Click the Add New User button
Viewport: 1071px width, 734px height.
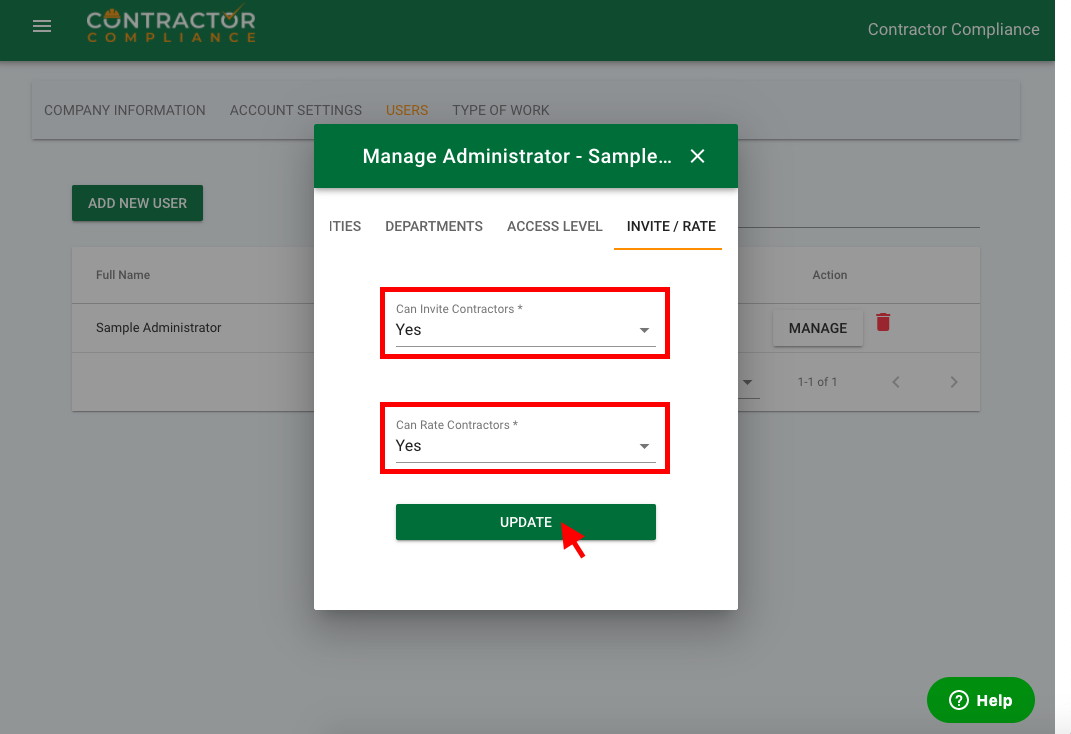tap(137, 203)
